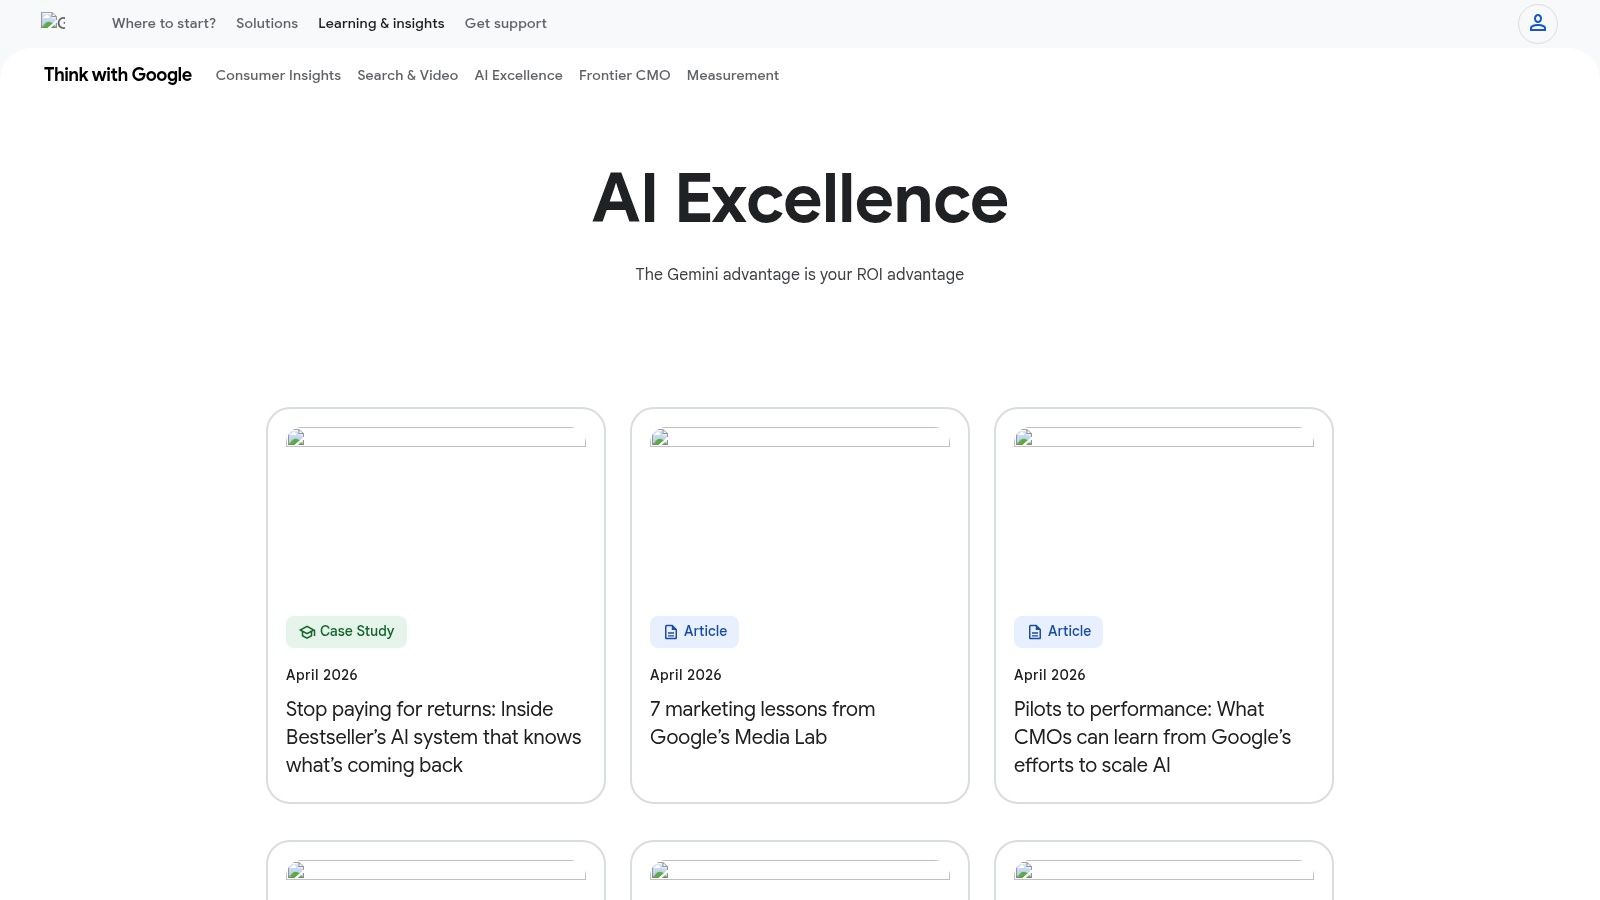Screen dimensions: 1600x900
Task: Open the 7 marketing lessons article
Action: point(762,723)
